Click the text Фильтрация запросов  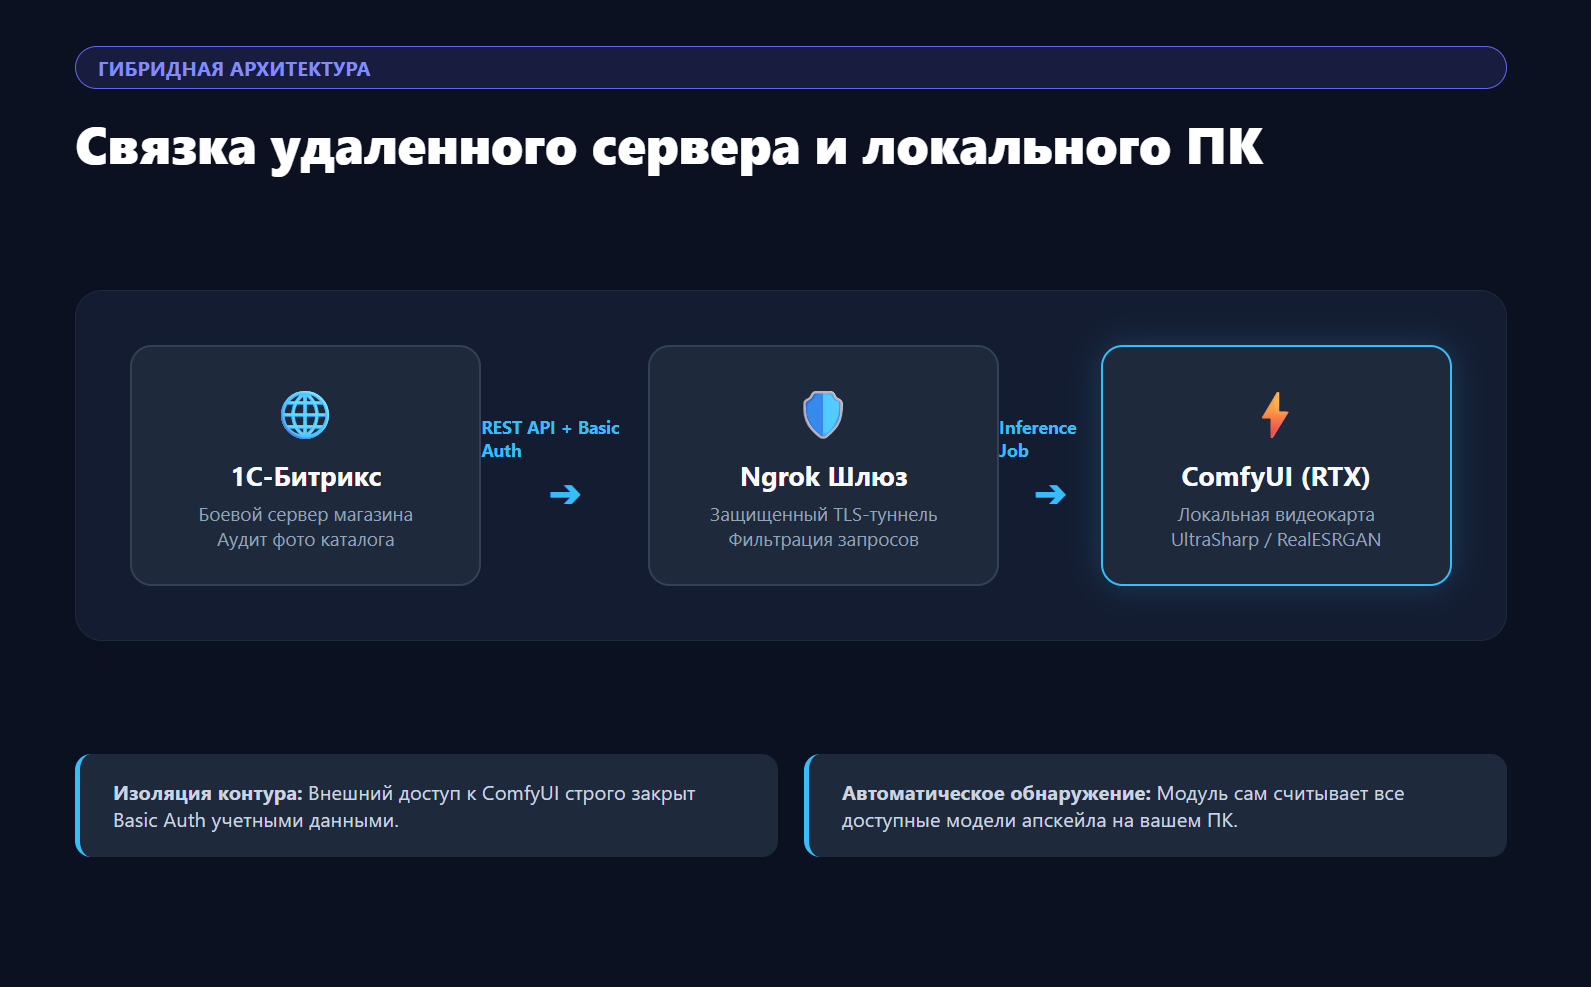[824, 540]
